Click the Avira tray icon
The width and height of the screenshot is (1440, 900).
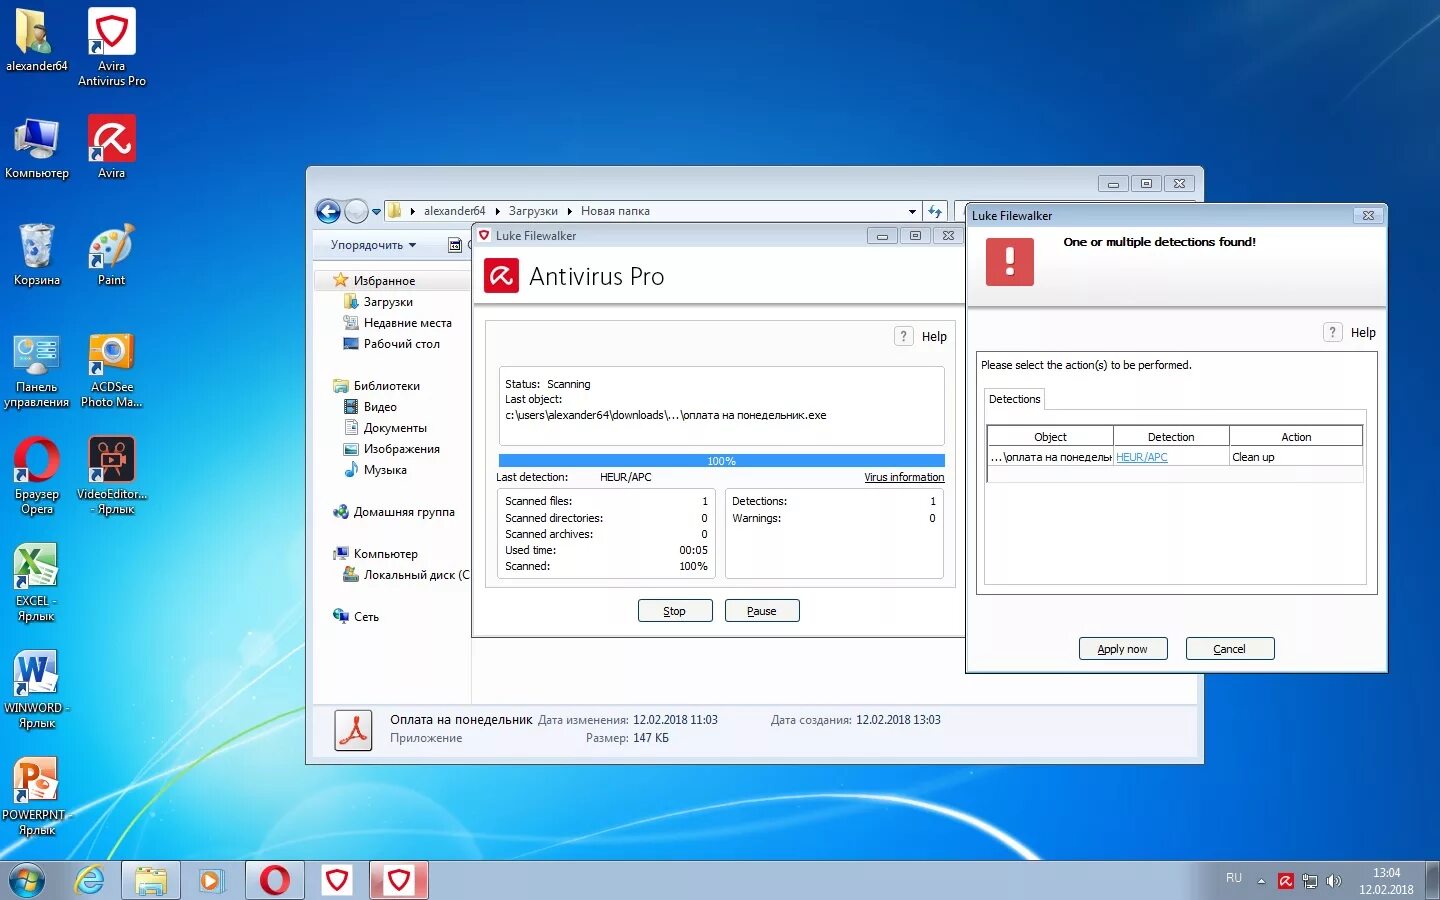(x=1286, y=881)
